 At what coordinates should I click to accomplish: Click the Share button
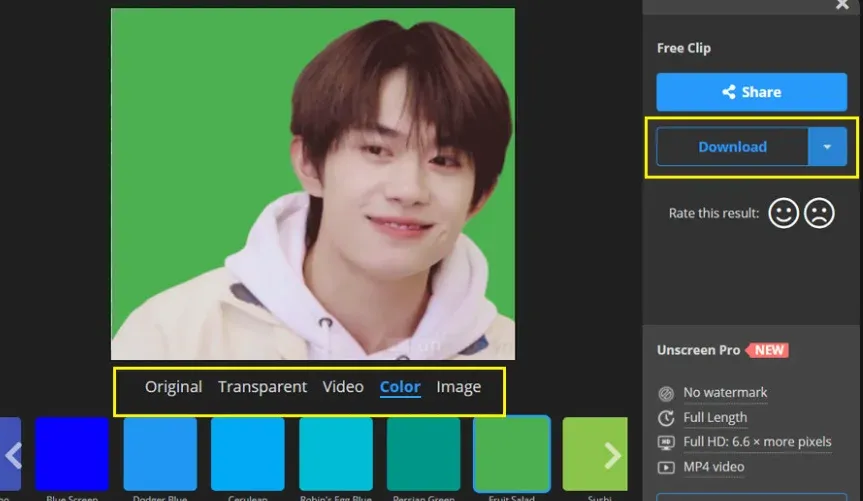751,92
